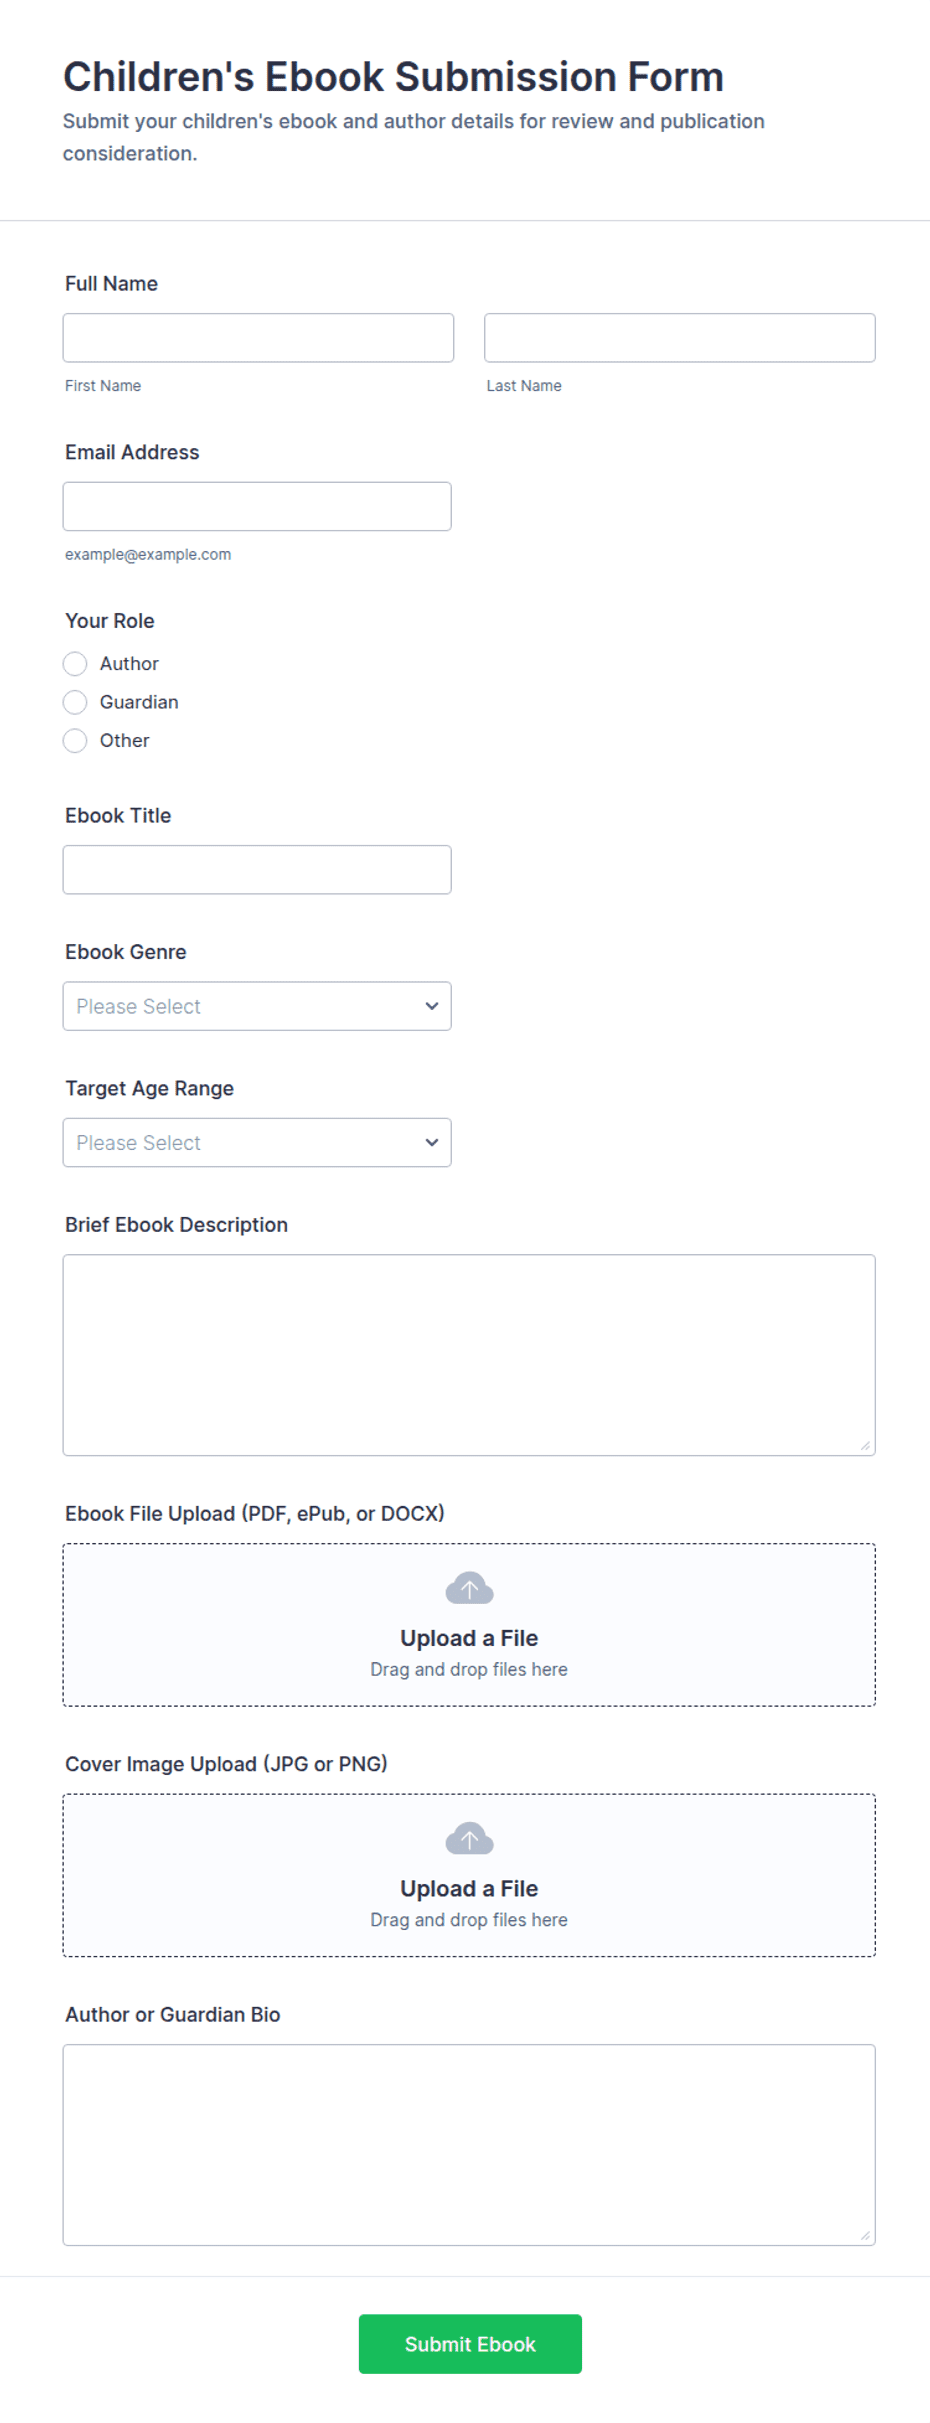This screenshot has width=930, height=2423.
Task: Click the chevron arrow in Target Age Range select
Action: (x=432, y=1142)
